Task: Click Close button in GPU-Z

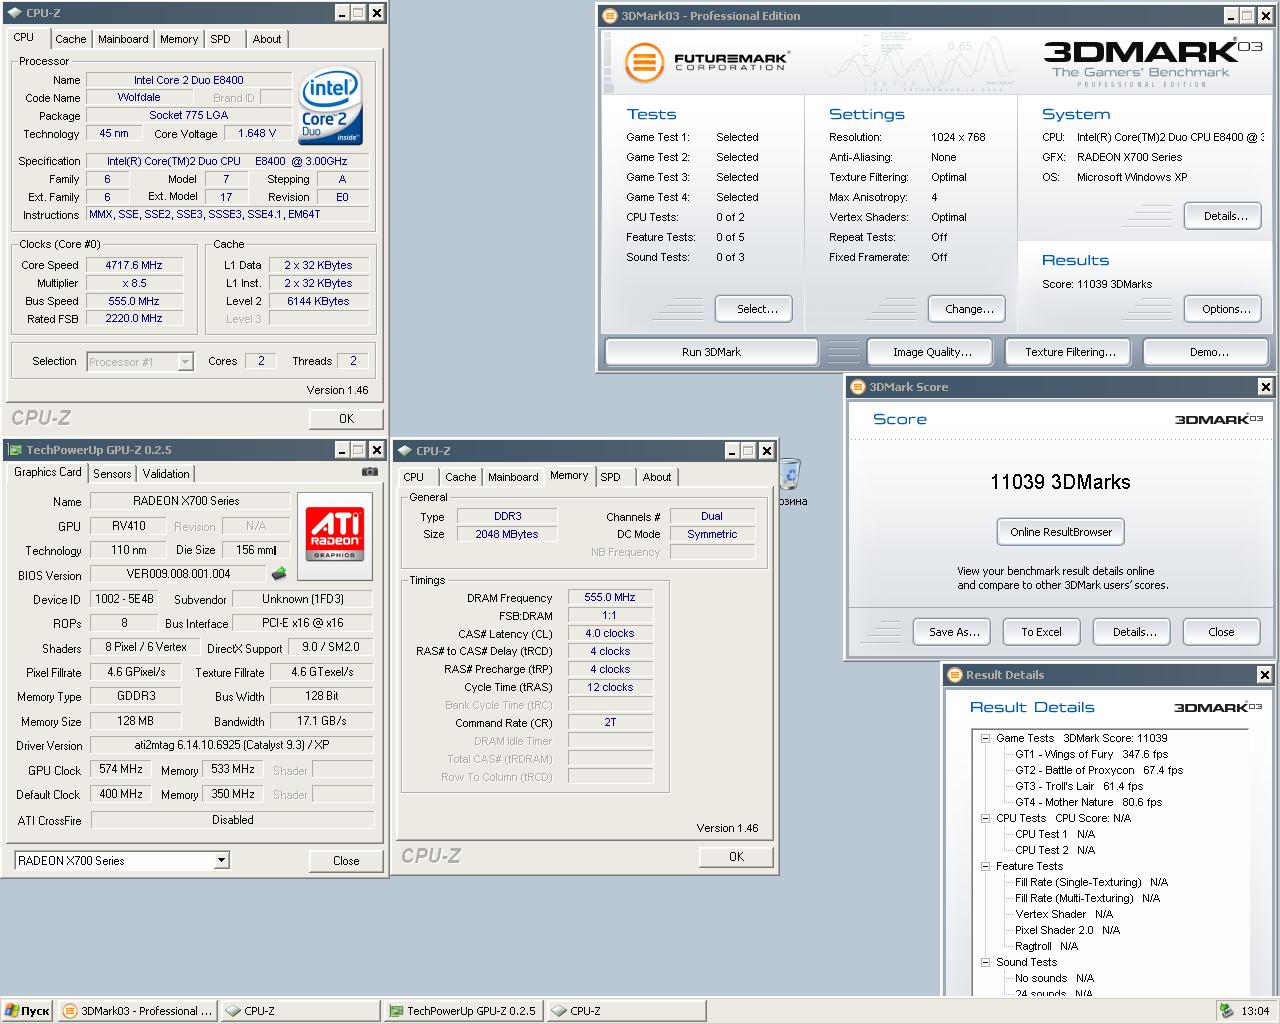Action: tap(346, 860)
